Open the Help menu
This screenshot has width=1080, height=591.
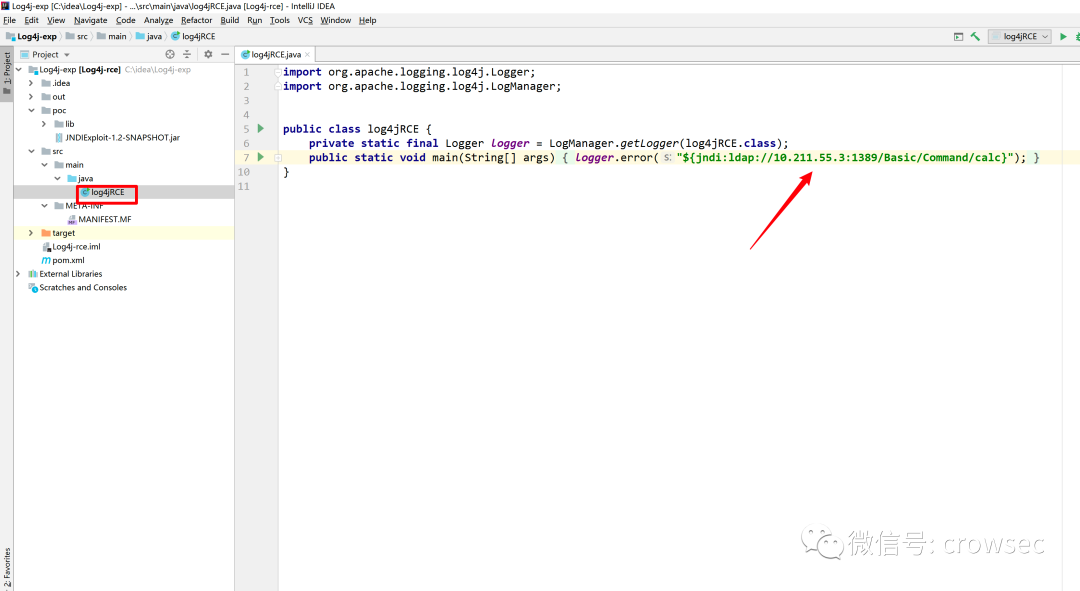point(367,20)
